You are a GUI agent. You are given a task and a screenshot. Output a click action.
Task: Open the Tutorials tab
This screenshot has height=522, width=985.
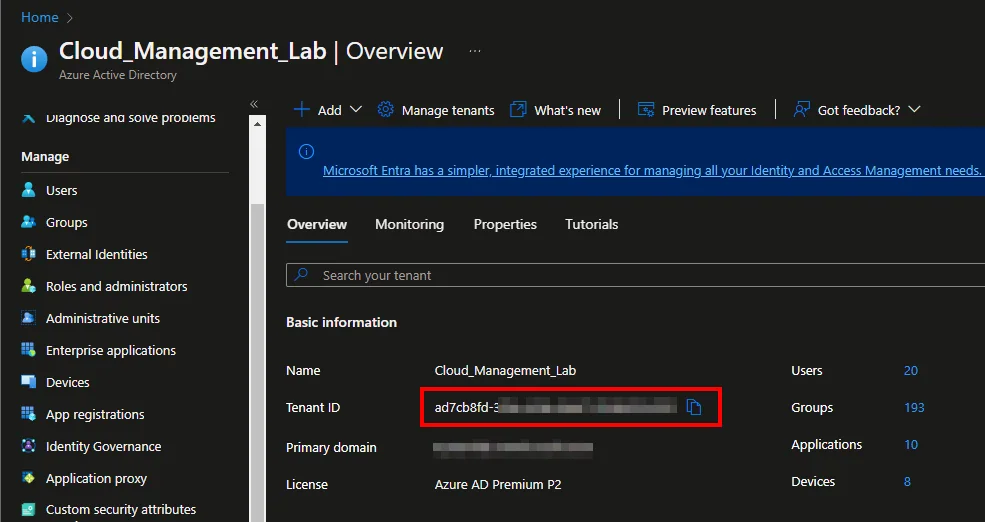point(592,224)
